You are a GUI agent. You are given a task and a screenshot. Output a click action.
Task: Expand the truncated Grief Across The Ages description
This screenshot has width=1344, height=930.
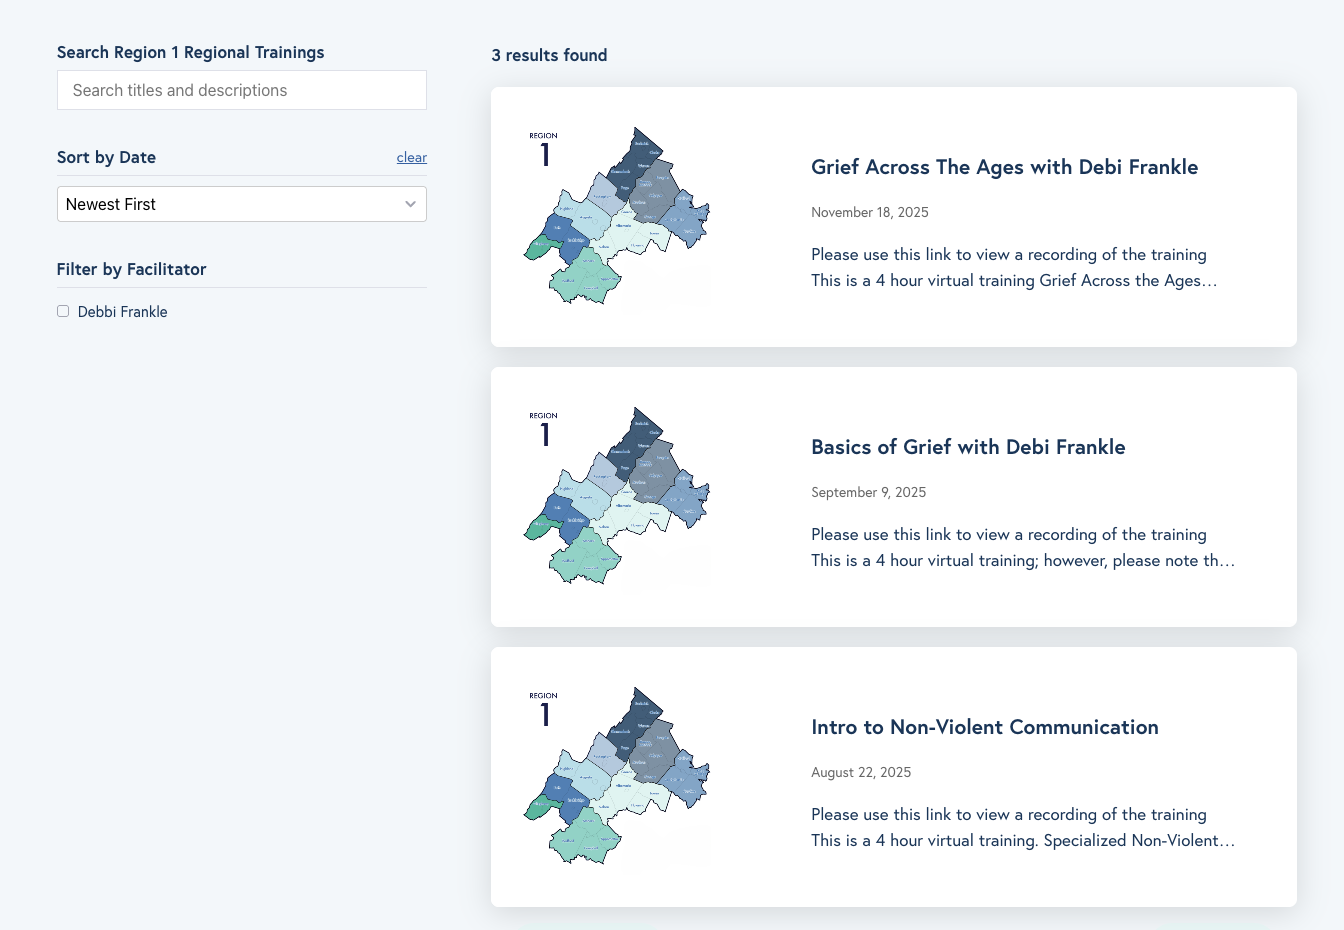click(x=1013, y=281)
